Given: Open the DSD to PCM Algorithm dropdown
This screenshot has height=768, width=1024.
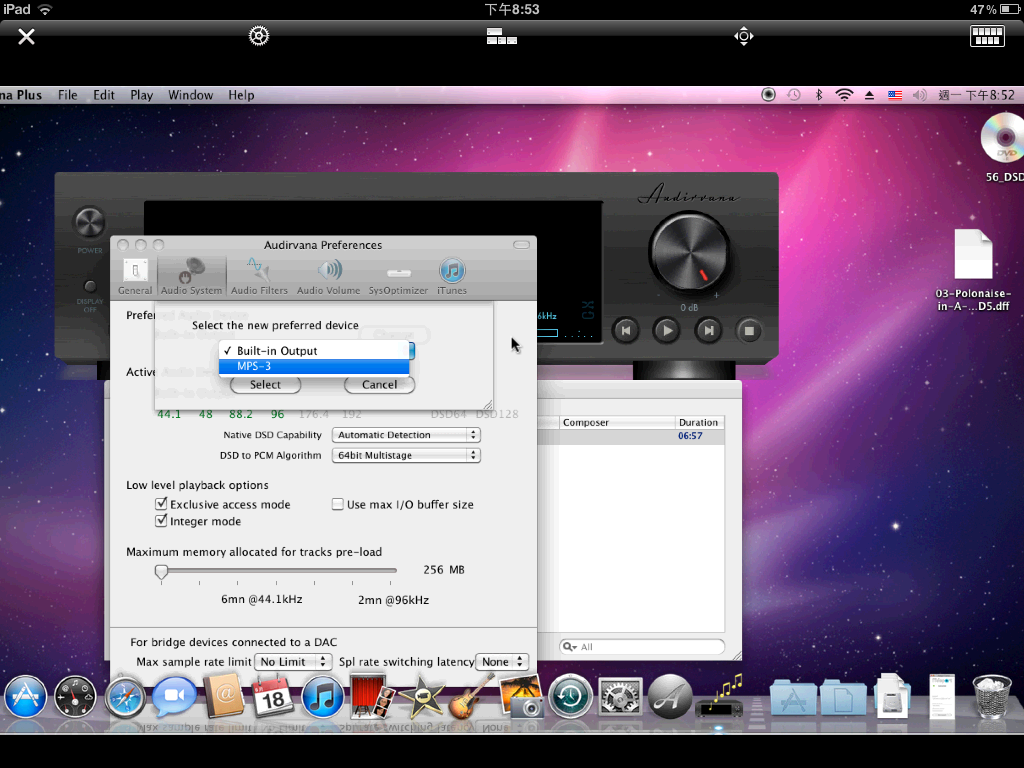Looking at the screenshot, I should coord(406,455).
